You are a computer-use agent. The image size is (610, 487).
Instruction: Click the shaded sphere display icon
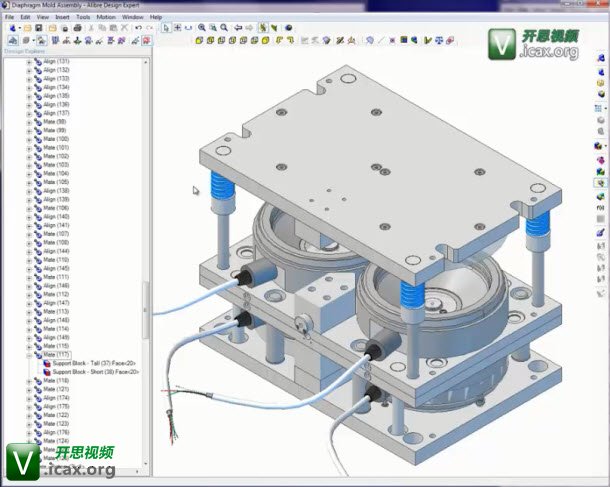288,28
